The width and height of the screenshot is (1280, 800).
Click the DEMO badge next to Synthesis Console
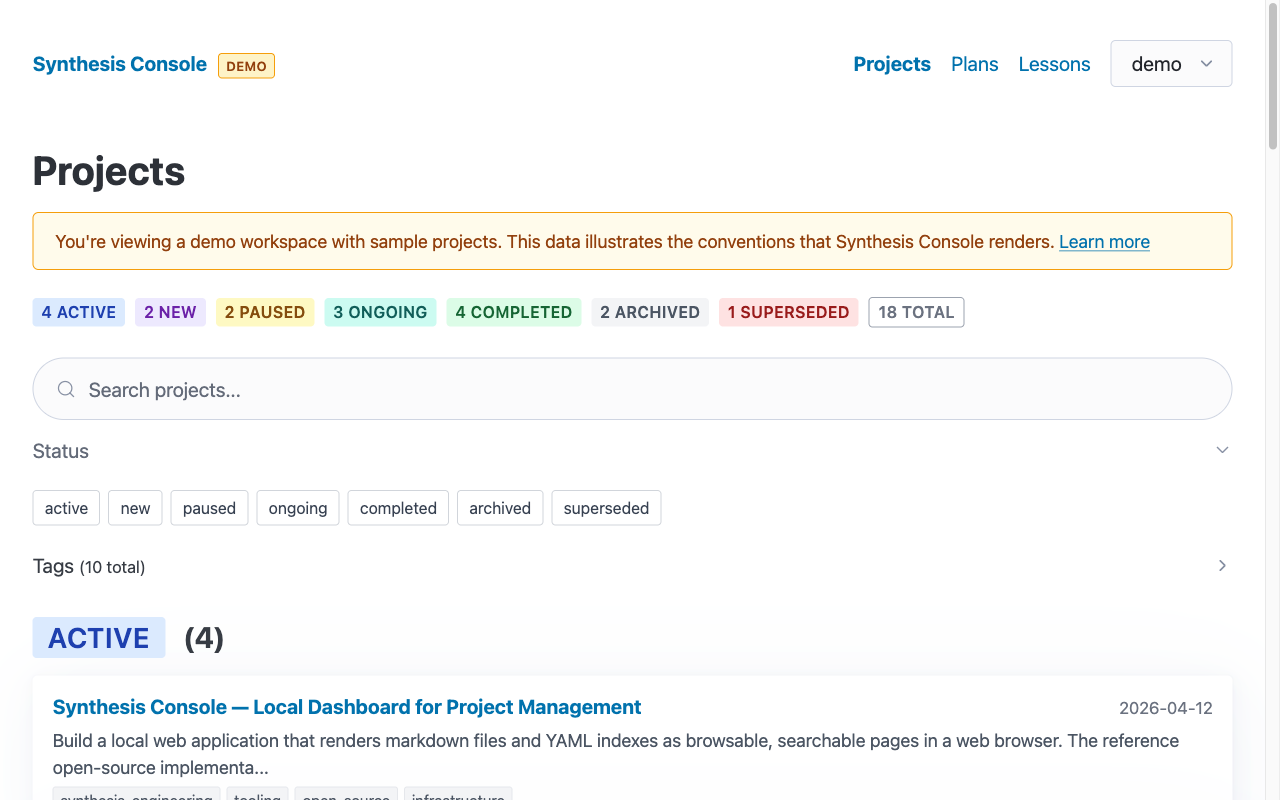[246, 65]
